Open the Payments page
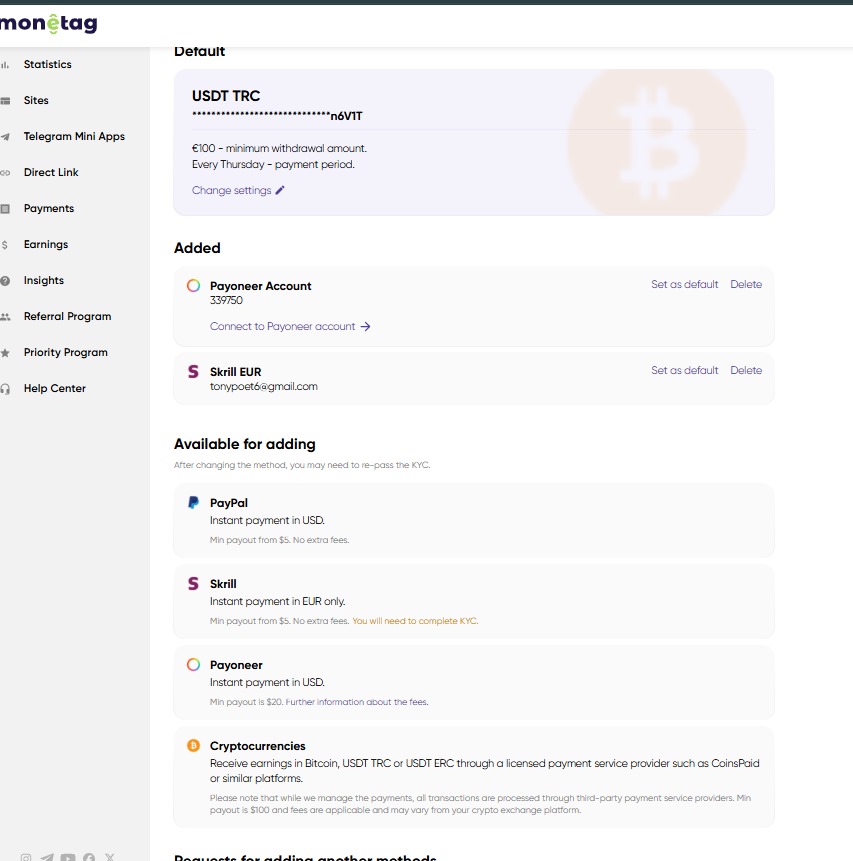Image resolution: width=853 pixels, height=861 pixels. (x=48, y=208)
